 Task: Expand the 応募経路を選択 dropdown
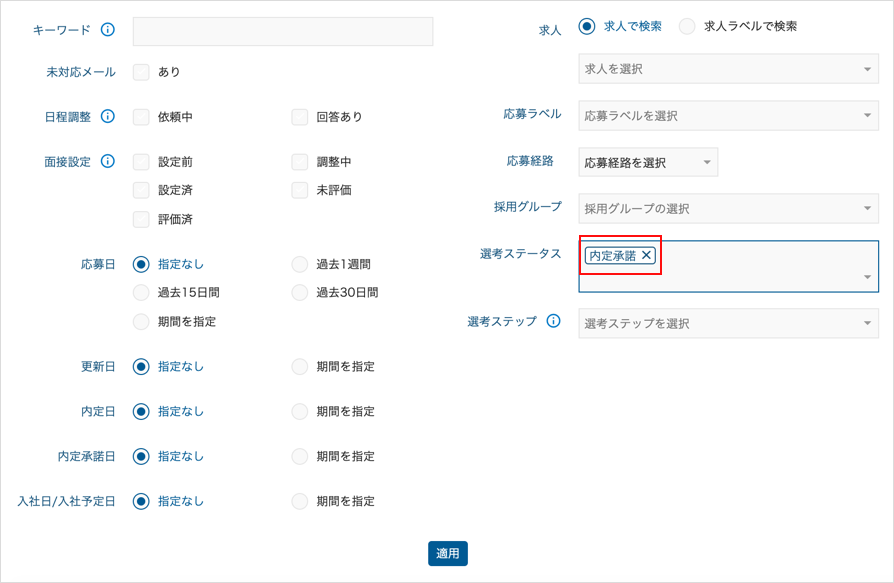[x=648, y=162]
